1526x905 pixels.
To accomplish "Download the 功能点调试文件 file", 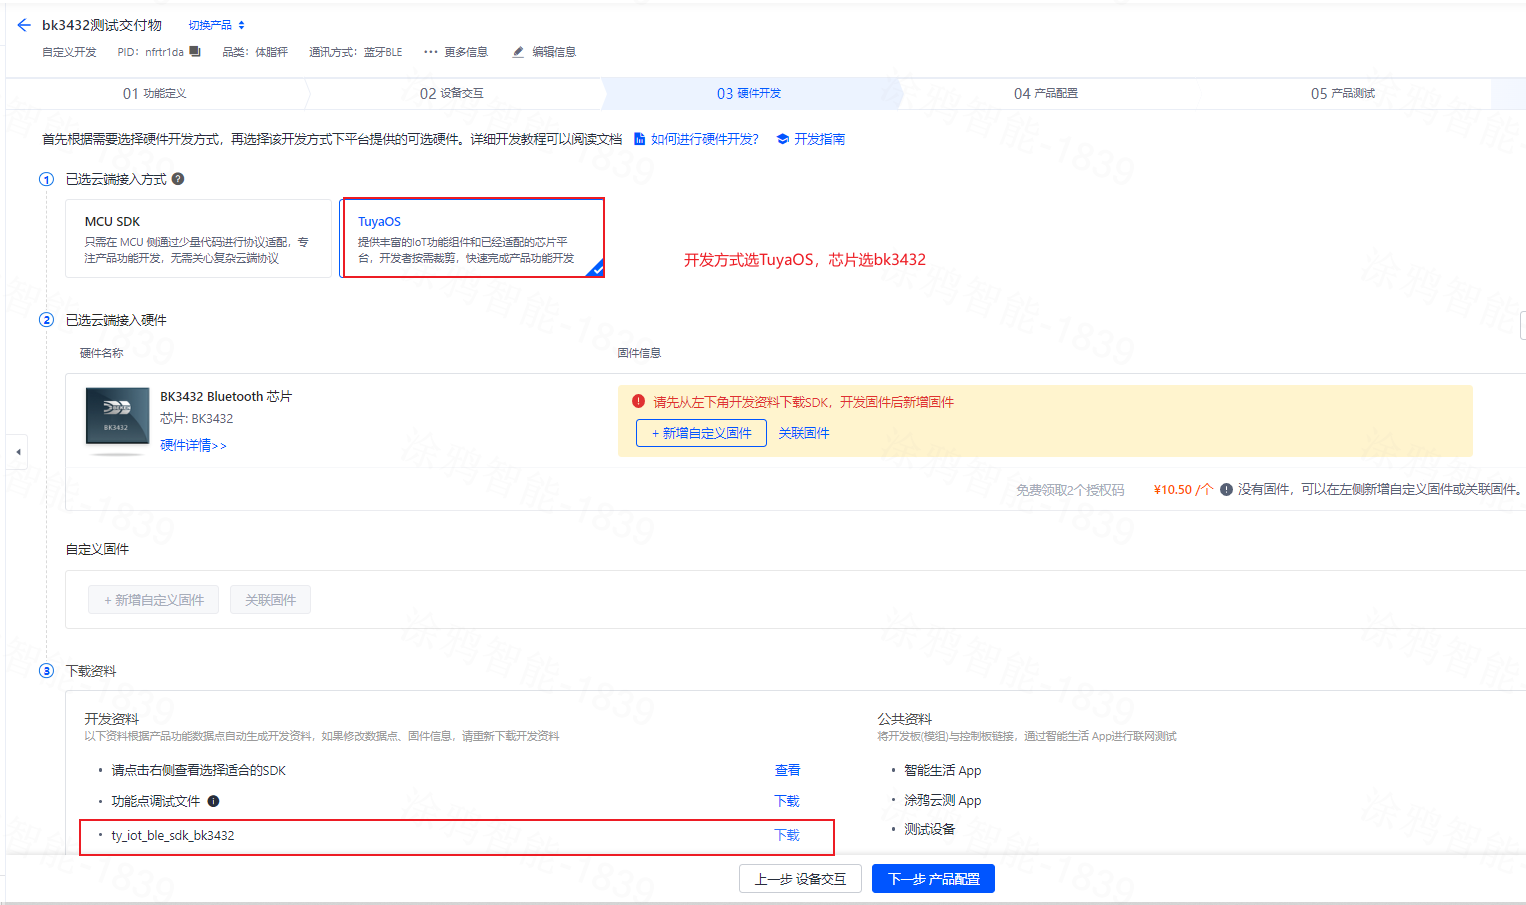I will tap(787, 801).
